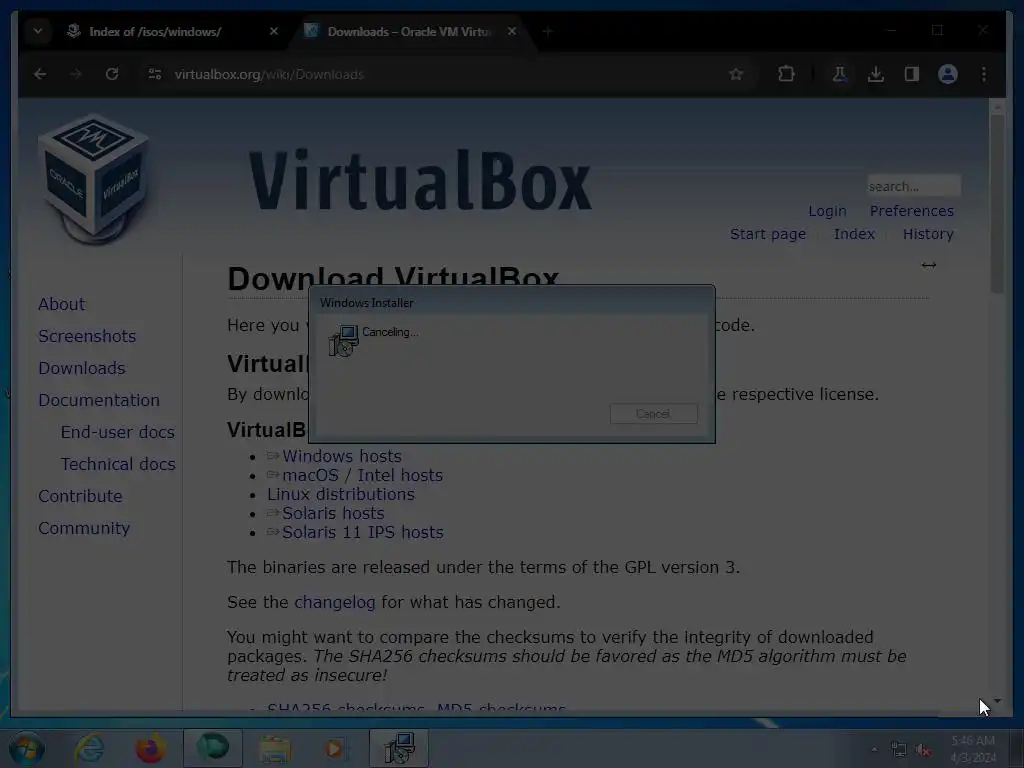Image resolution: width=1024 pixels, height=768 pixels.
Task: Select the Downloads – Oracle VM VirtualBox tab
Action: tap(409, 31)
